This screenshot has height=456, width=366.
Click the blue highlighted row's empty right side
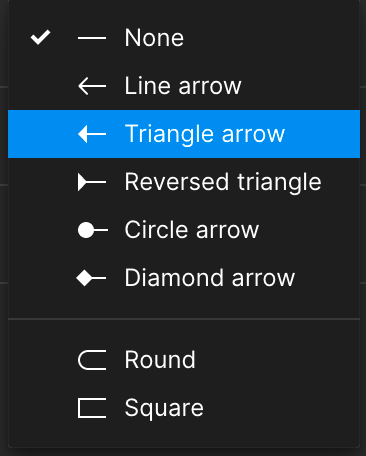click(x=322, y=134)
